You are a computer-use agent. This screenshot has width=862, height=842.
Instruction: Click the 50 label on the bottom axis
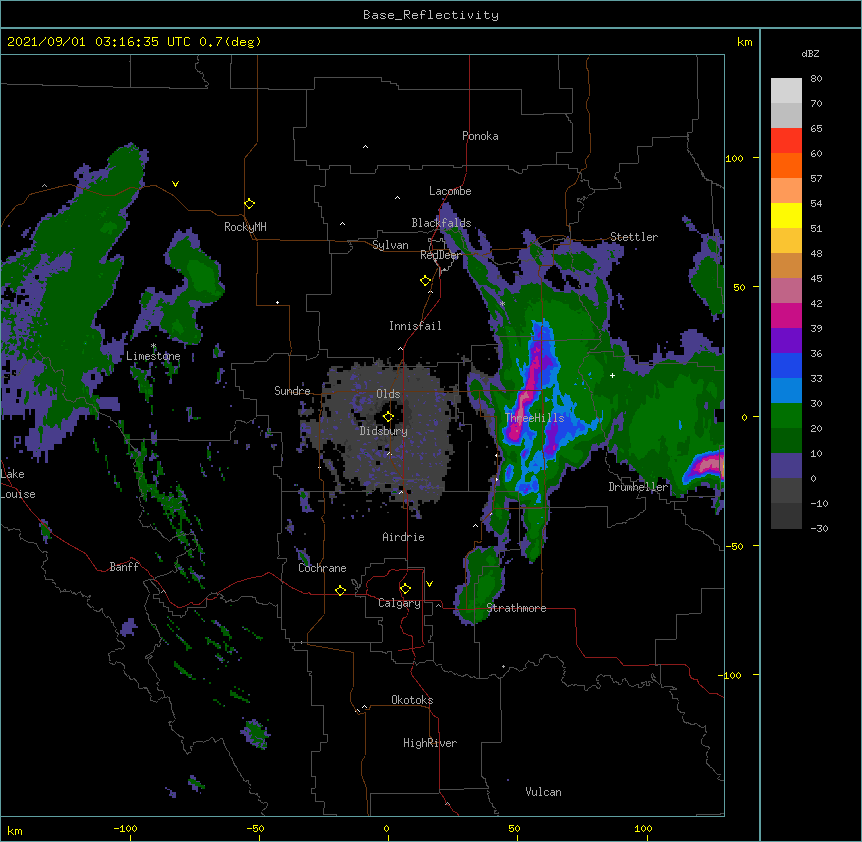coord(514,828)
